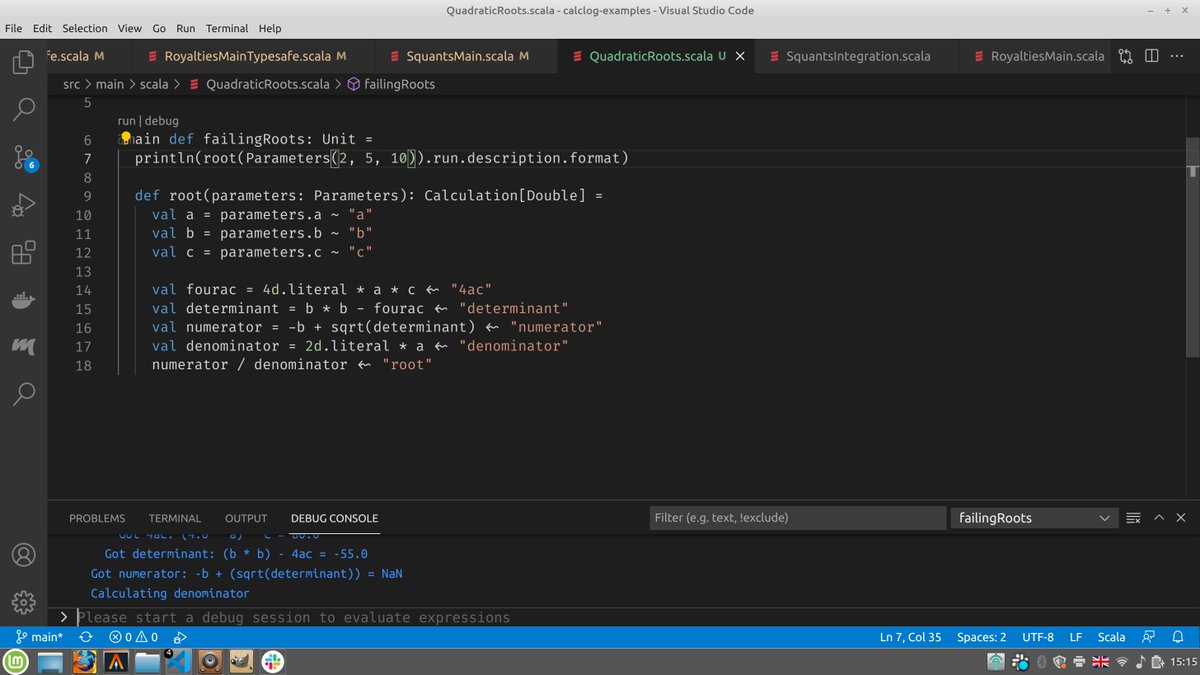
Task: Synchronize changes in the status bar
Action: tap(86, 637)
